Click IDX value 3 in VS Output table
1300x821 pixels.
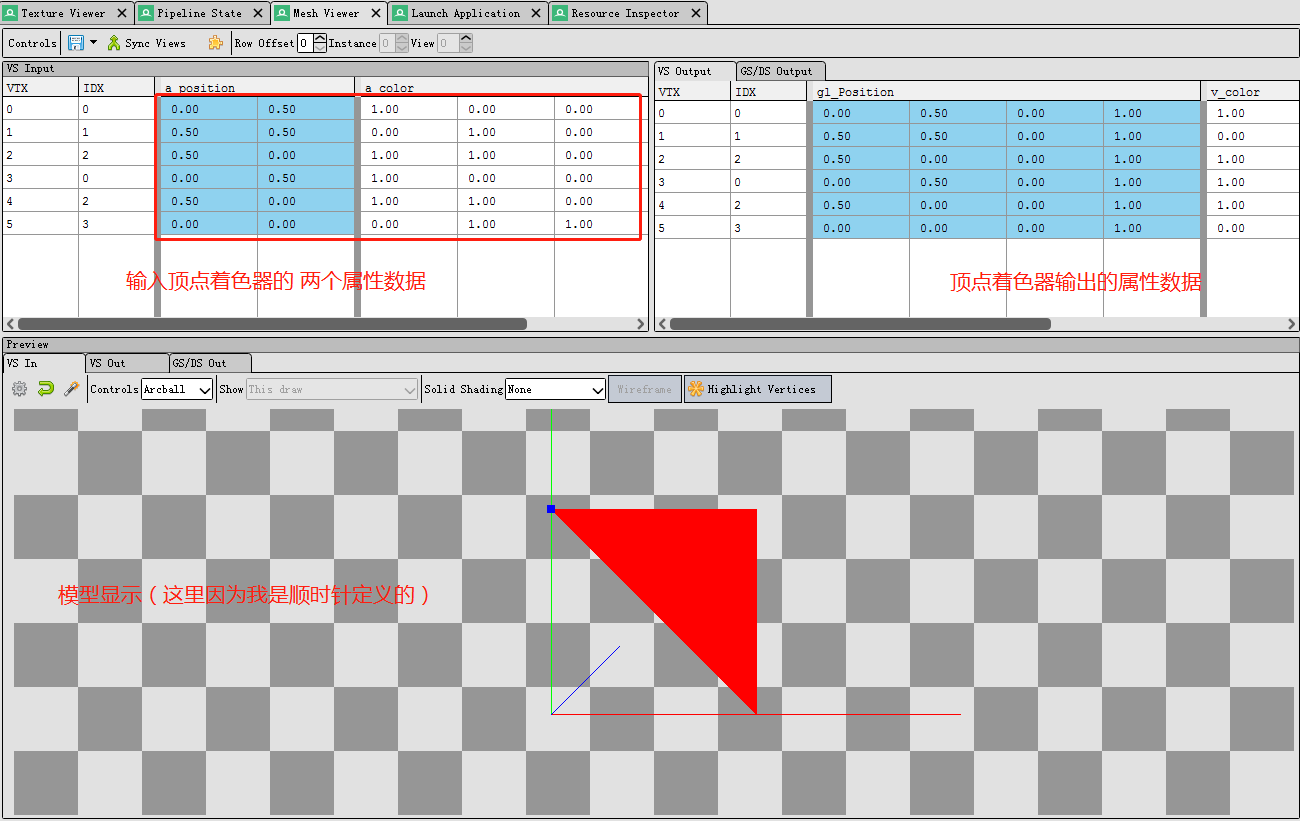click(x=767, y=228)
